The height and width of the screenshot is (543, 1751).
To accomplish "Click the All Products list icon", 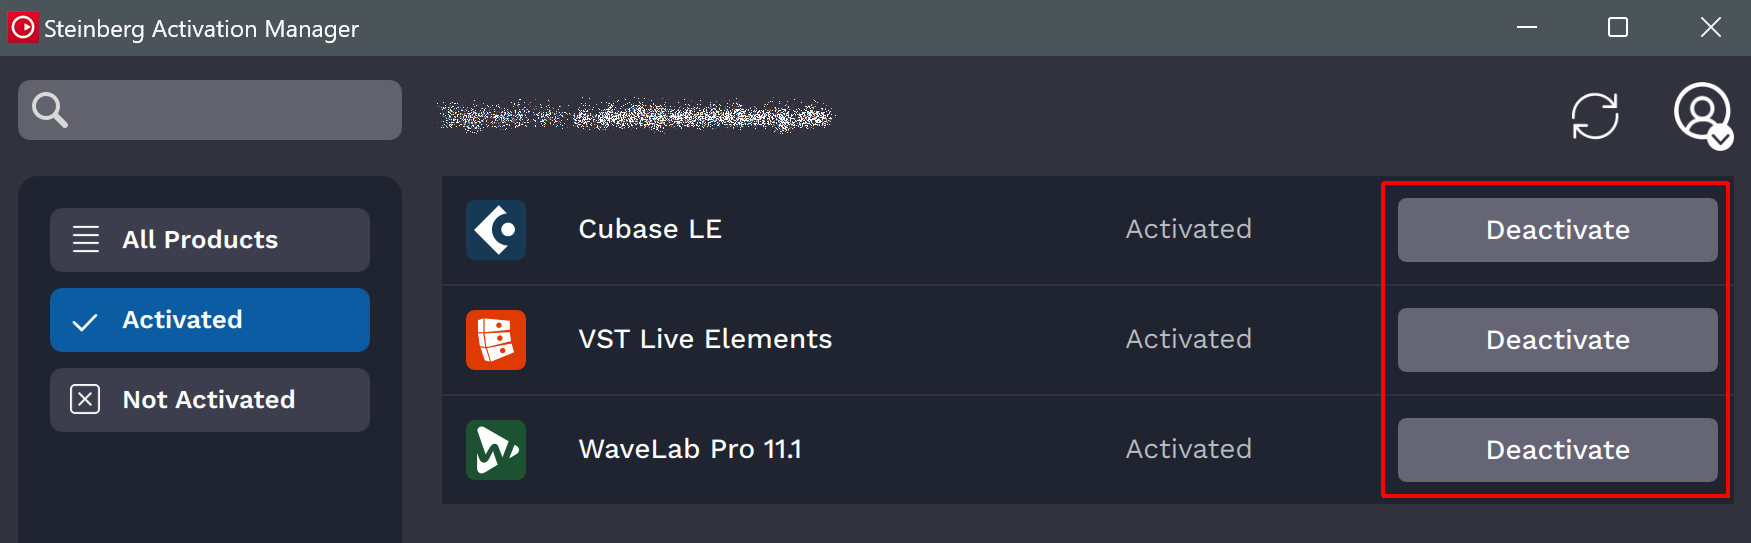I will (86, 240).
